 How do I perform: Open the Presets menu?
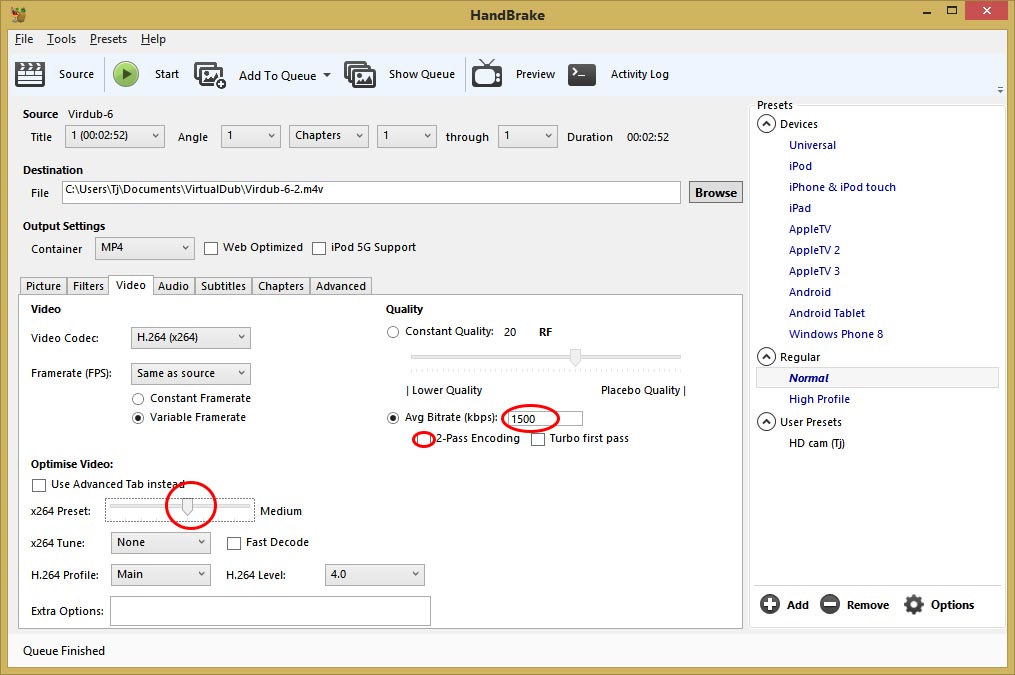coord(108,39)
